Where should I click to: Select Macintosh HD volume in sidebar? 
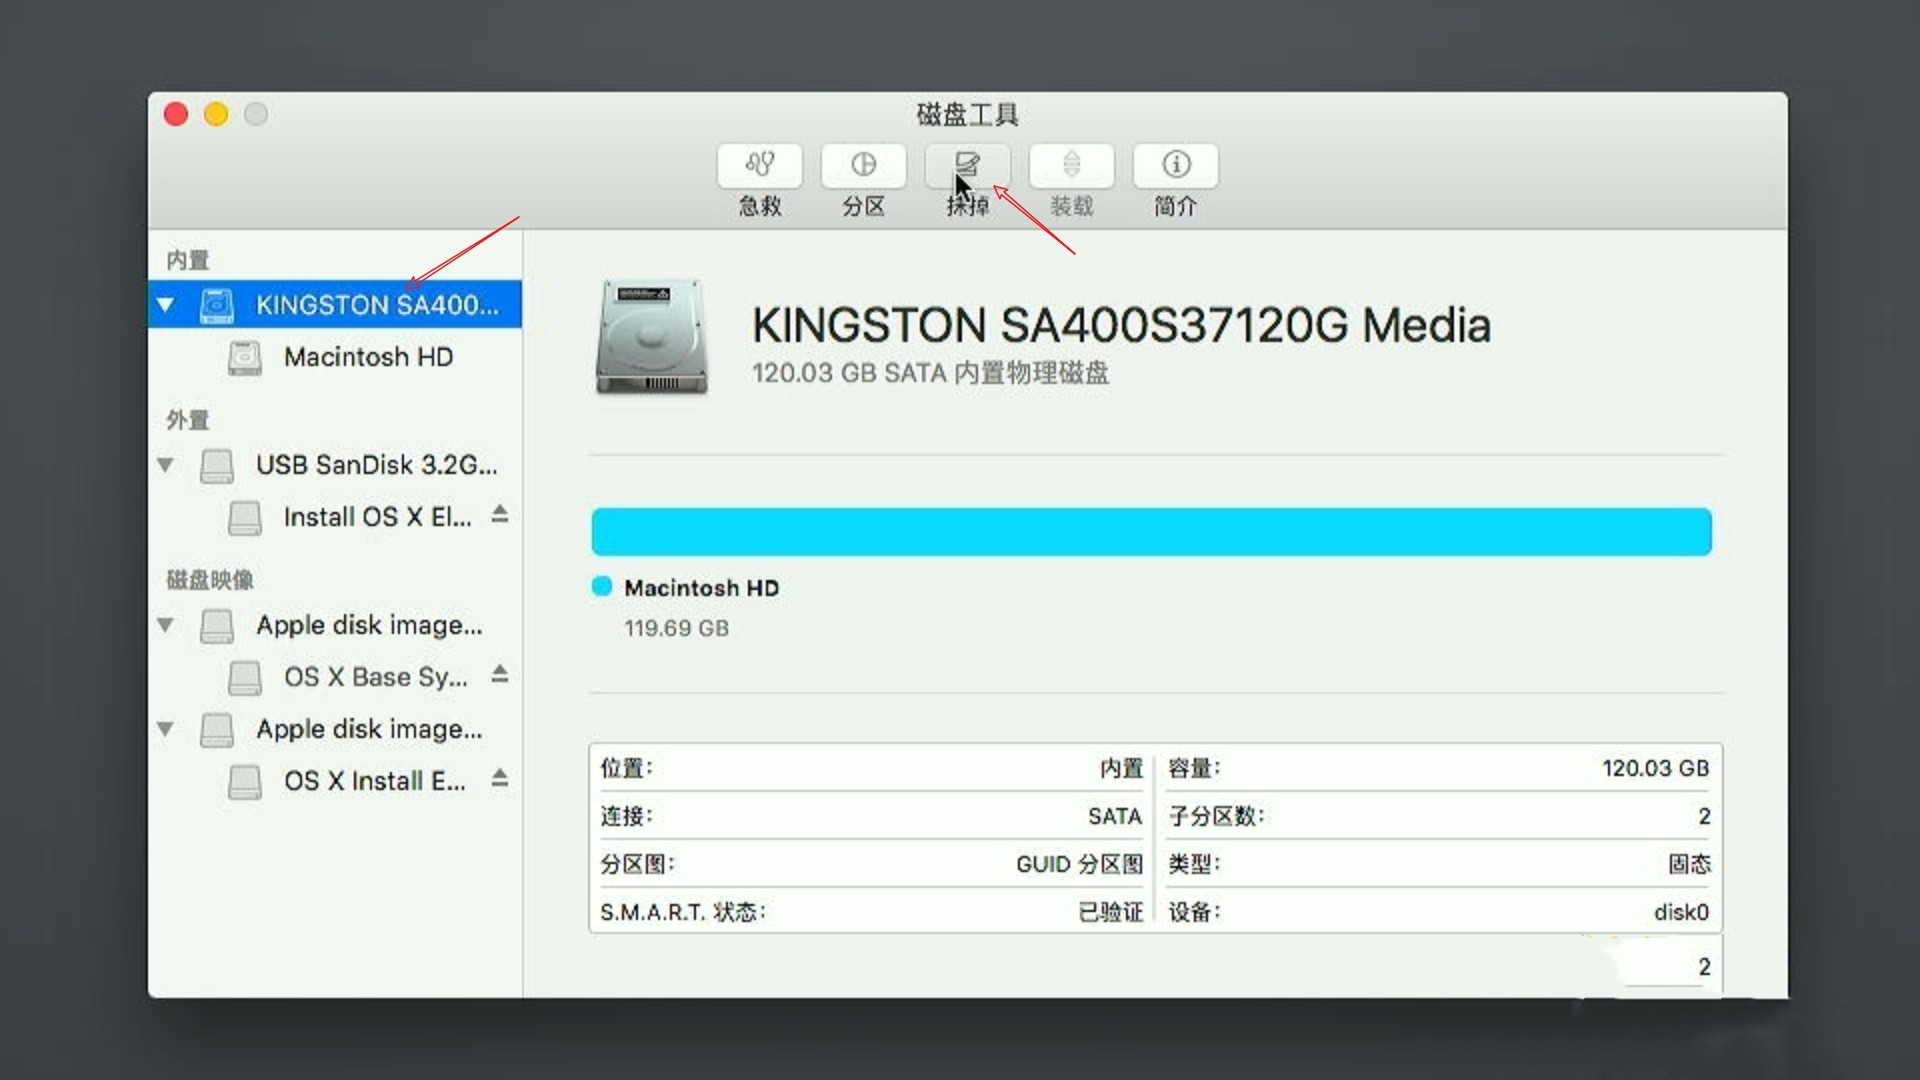pos(368,357)
